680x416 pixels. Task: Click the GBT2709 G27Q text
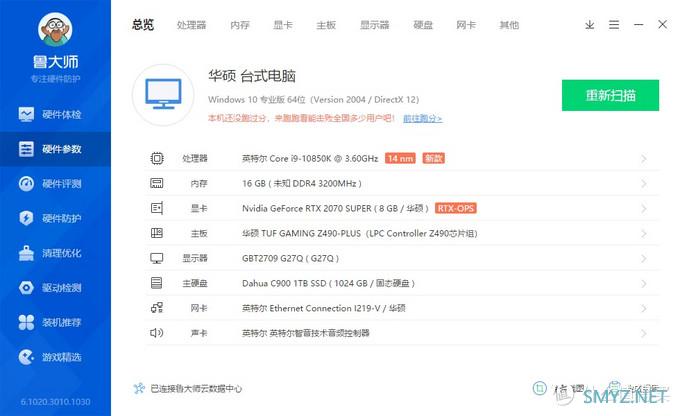tap(290, 259)
